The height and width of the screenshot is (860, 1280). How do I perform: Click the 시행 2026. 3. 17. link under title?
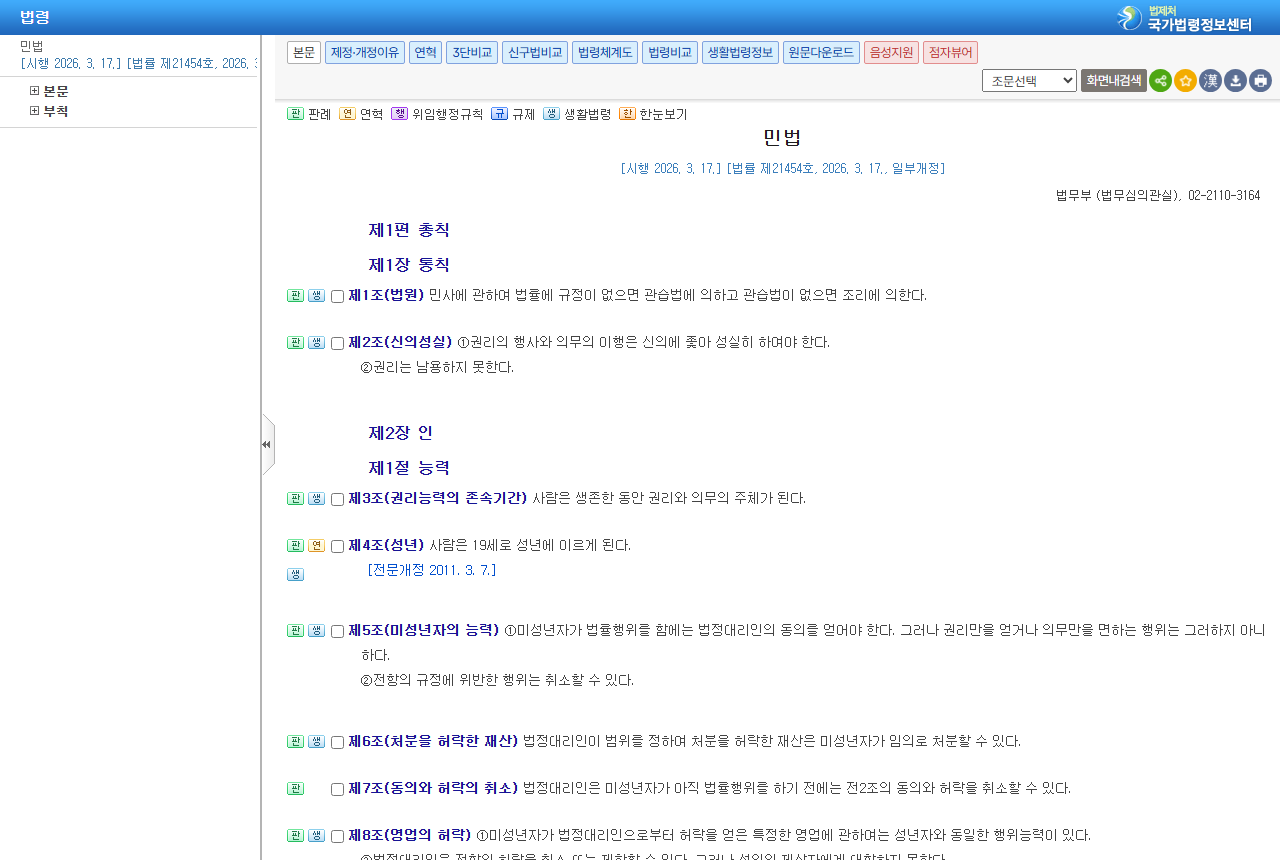point(671,169)
